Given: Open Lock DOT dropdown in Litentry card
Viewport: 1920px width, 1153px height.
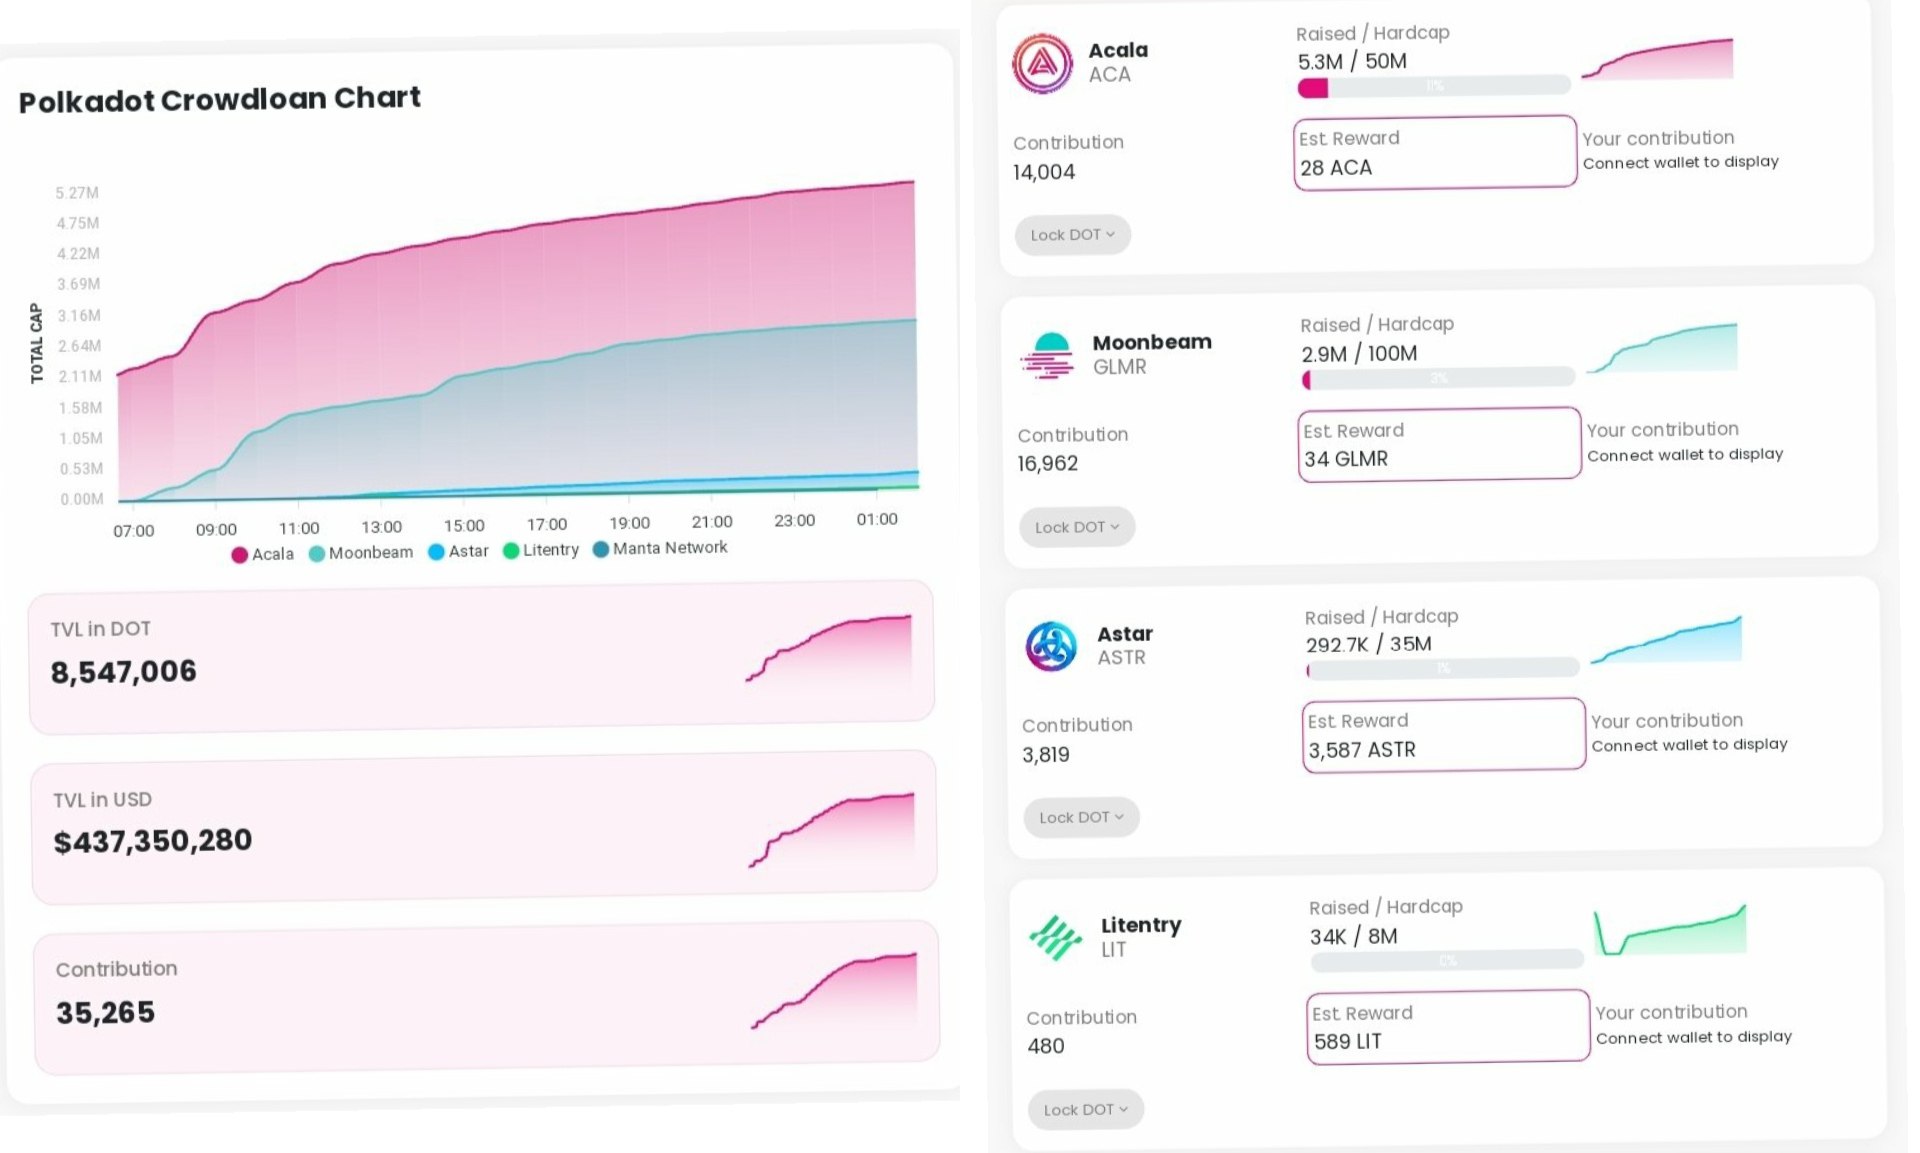Looking at the screenshot, I should [x=1085, y=1109].
